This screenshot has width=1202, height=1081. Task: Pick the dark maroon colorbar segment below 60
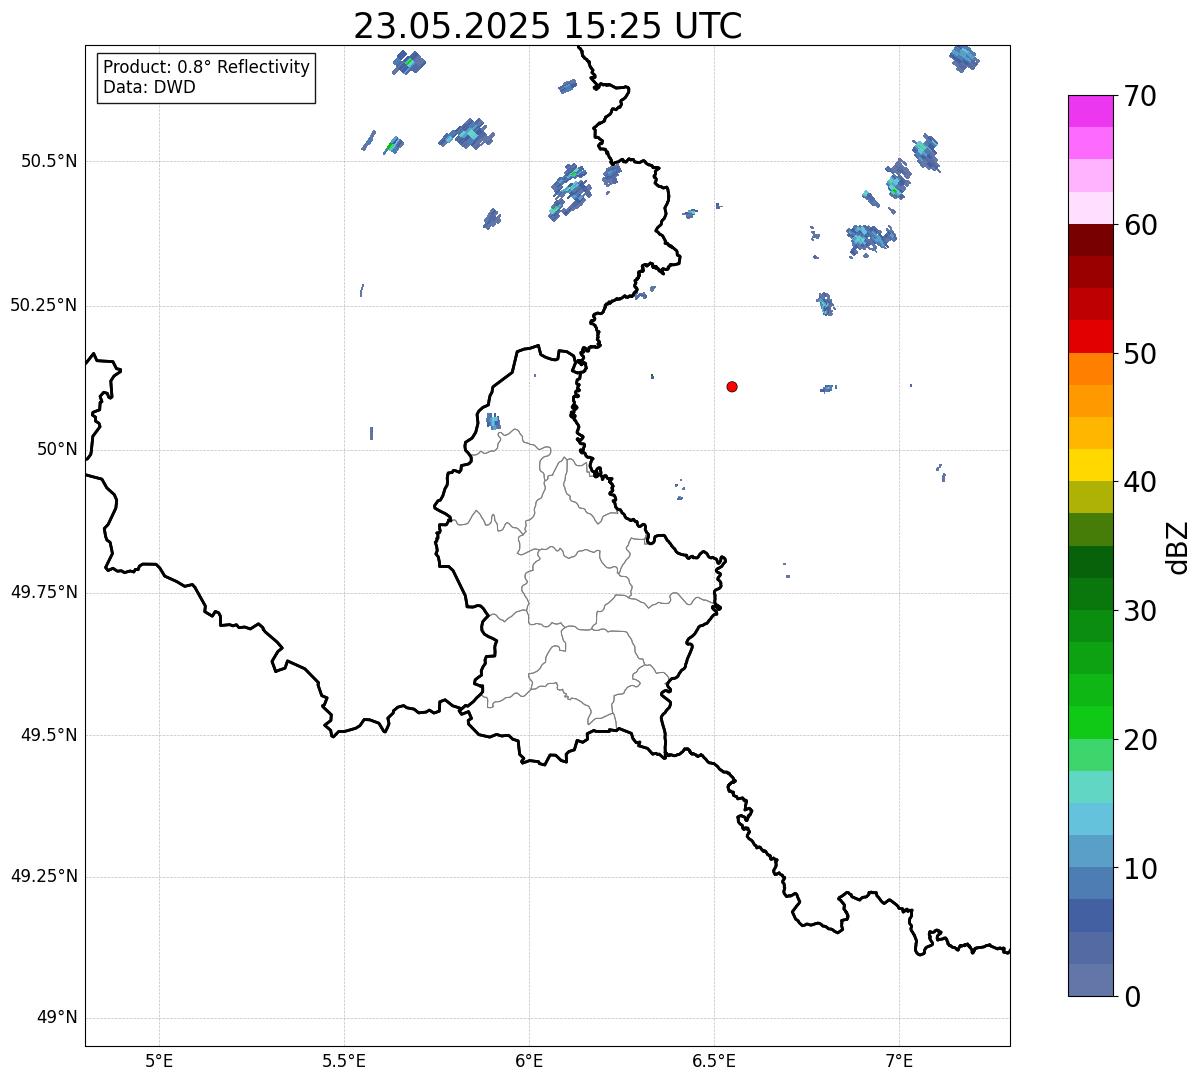pos(1091,240)
